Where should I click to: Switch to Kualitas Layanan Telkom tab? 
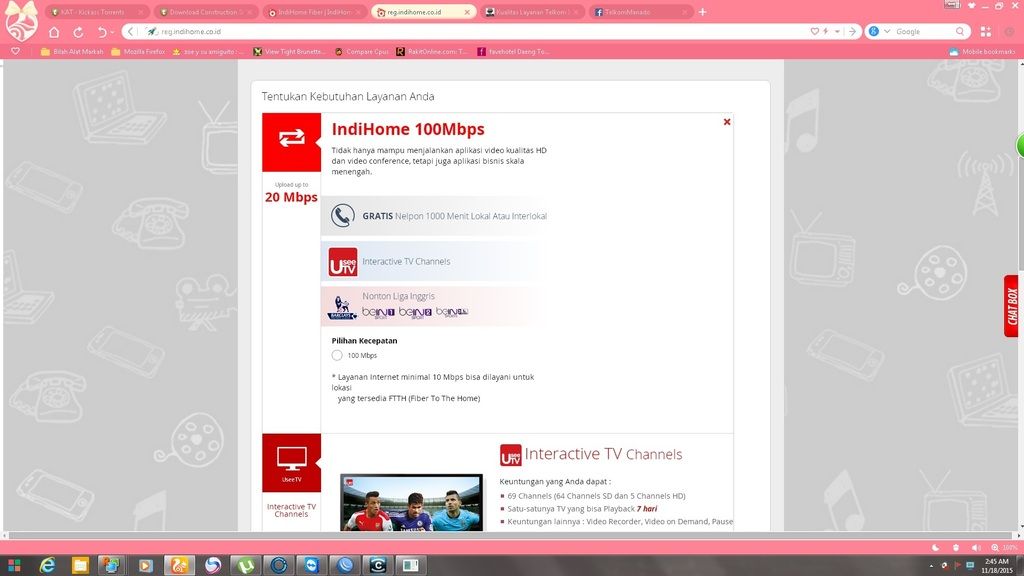532,12
